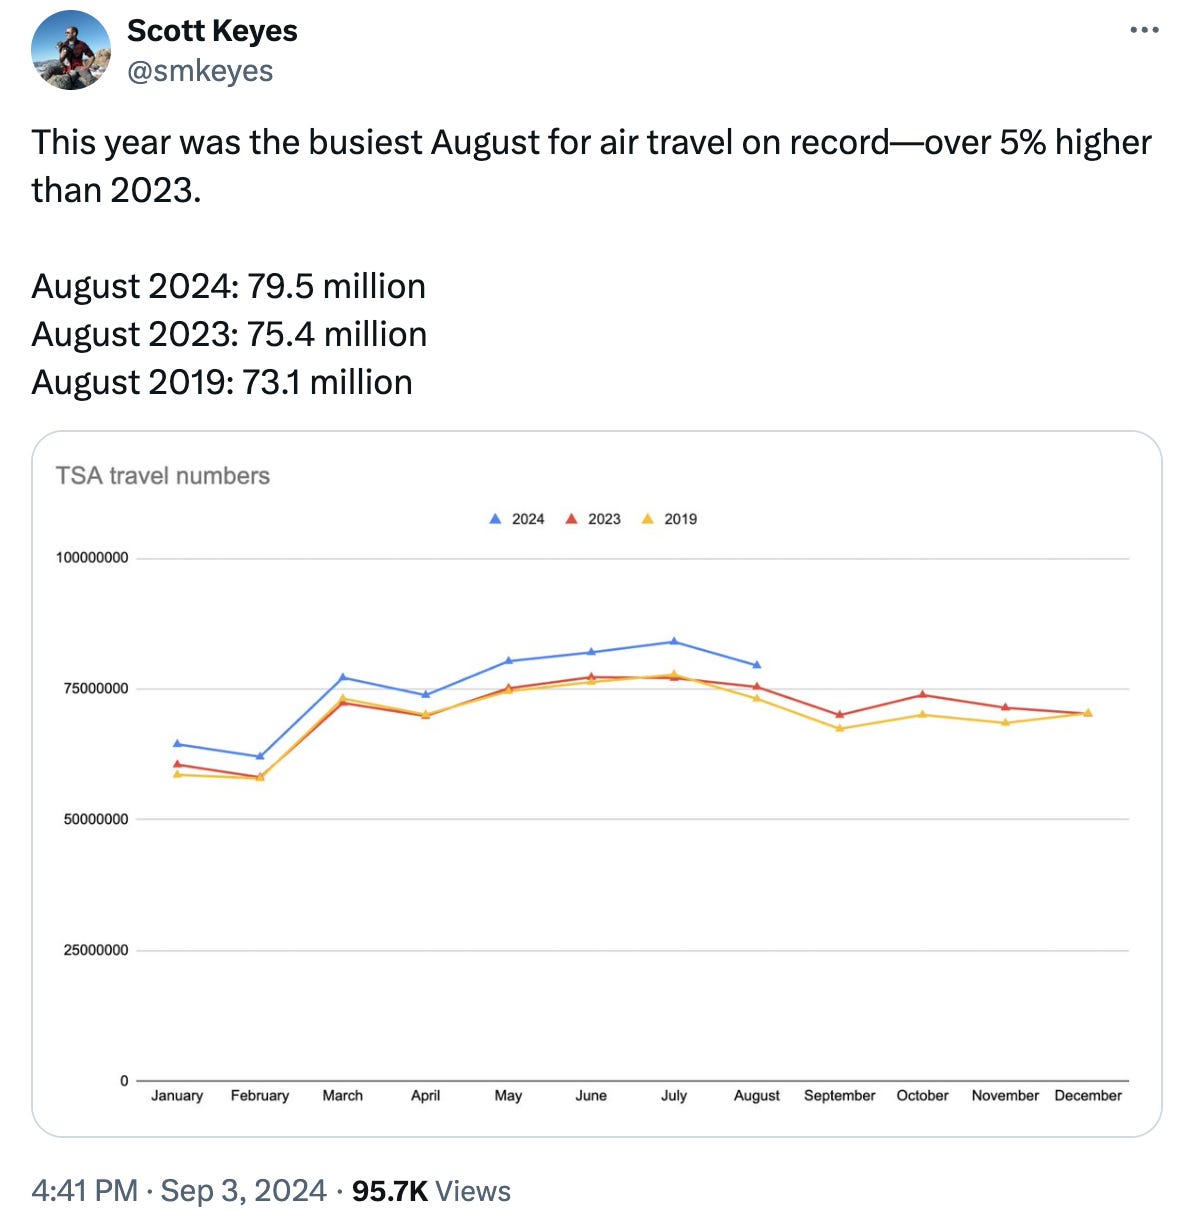Viewport: 1192px width, 1216px height.
Task: Click the March label on the x-axis
Action: pos(342,1095)
